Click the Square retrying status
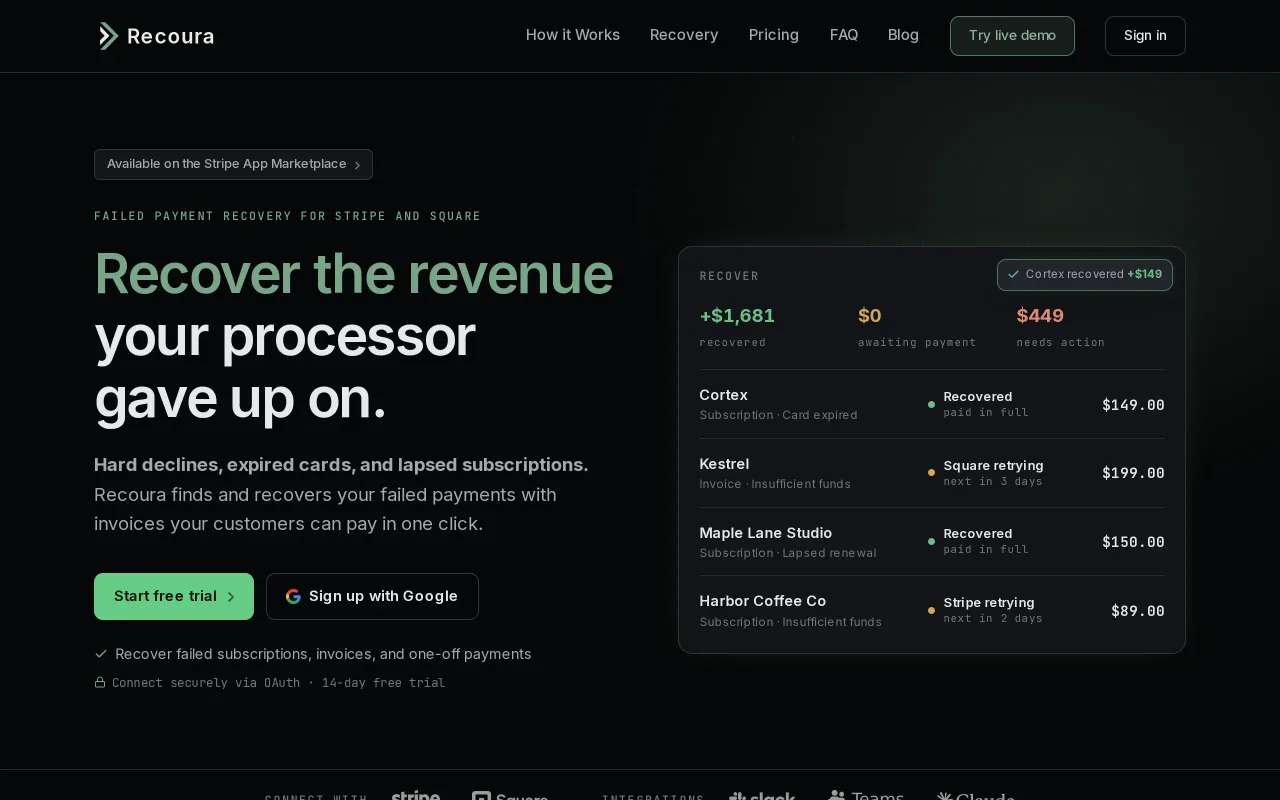The height and width of the screenshot is (800, 1280). tap(993, 466)
